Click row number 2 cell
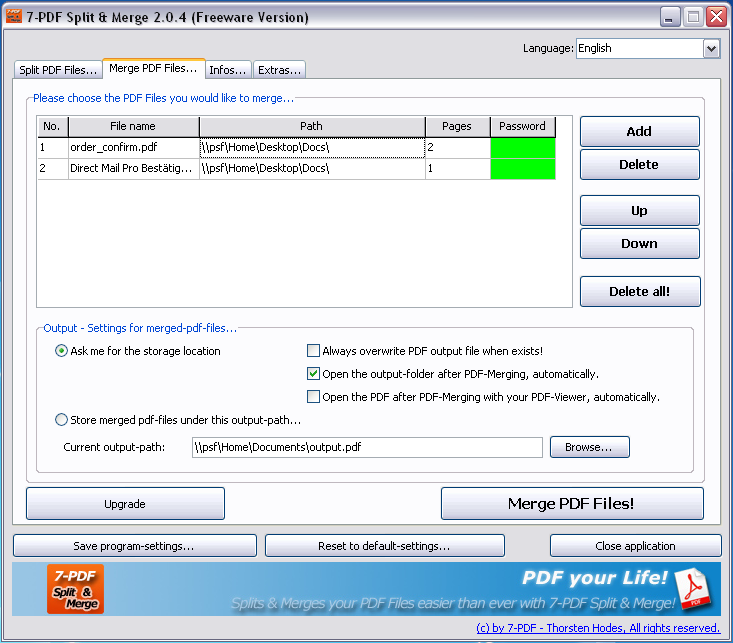 pos(53,169)
